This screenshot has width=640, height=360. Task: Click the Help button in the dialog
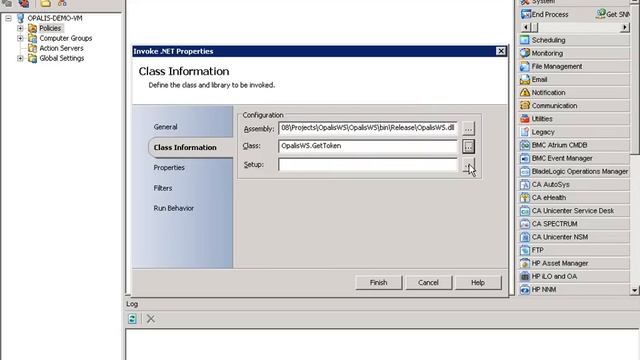click(x=478, y=282)
